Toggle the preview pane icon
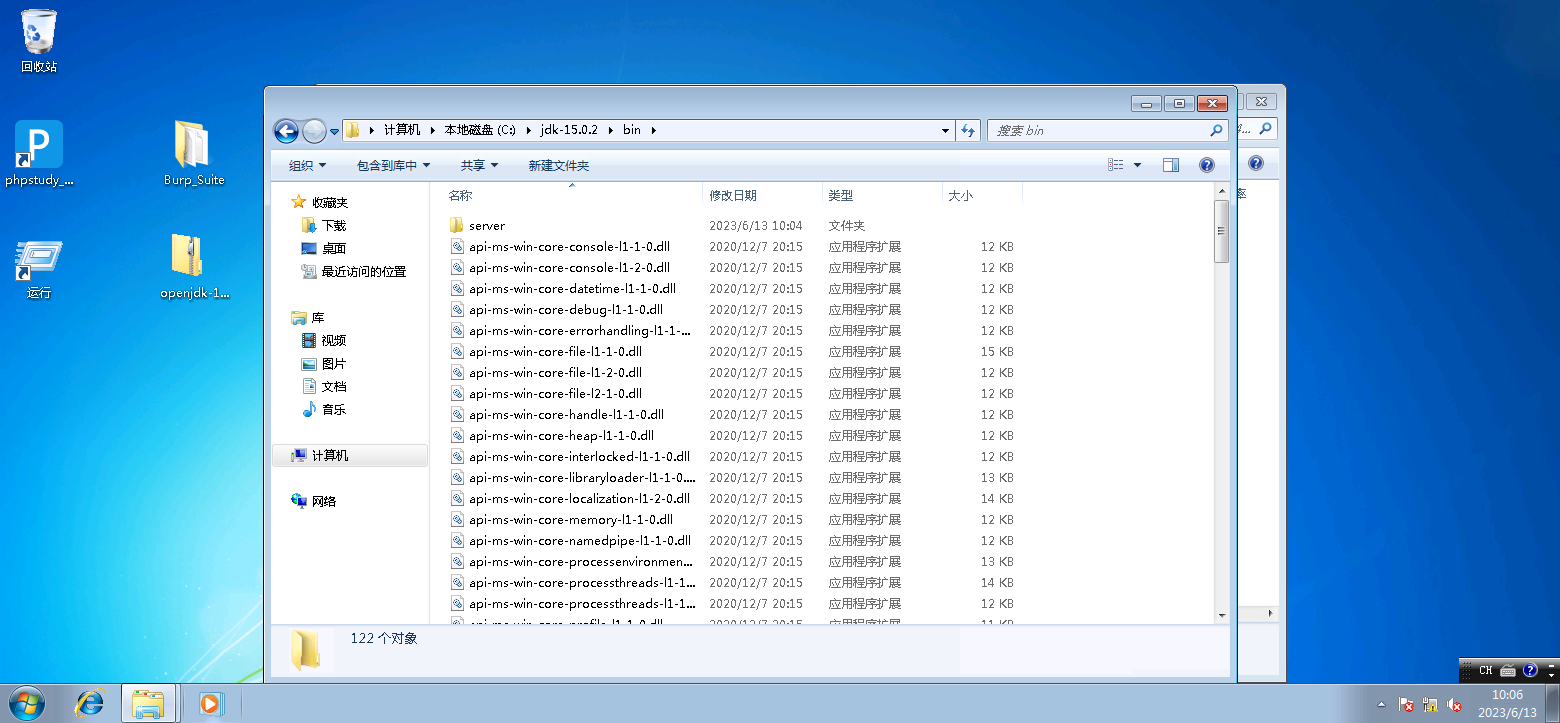Viewport: 1560px width, 723px height. tap(1171, 165)
